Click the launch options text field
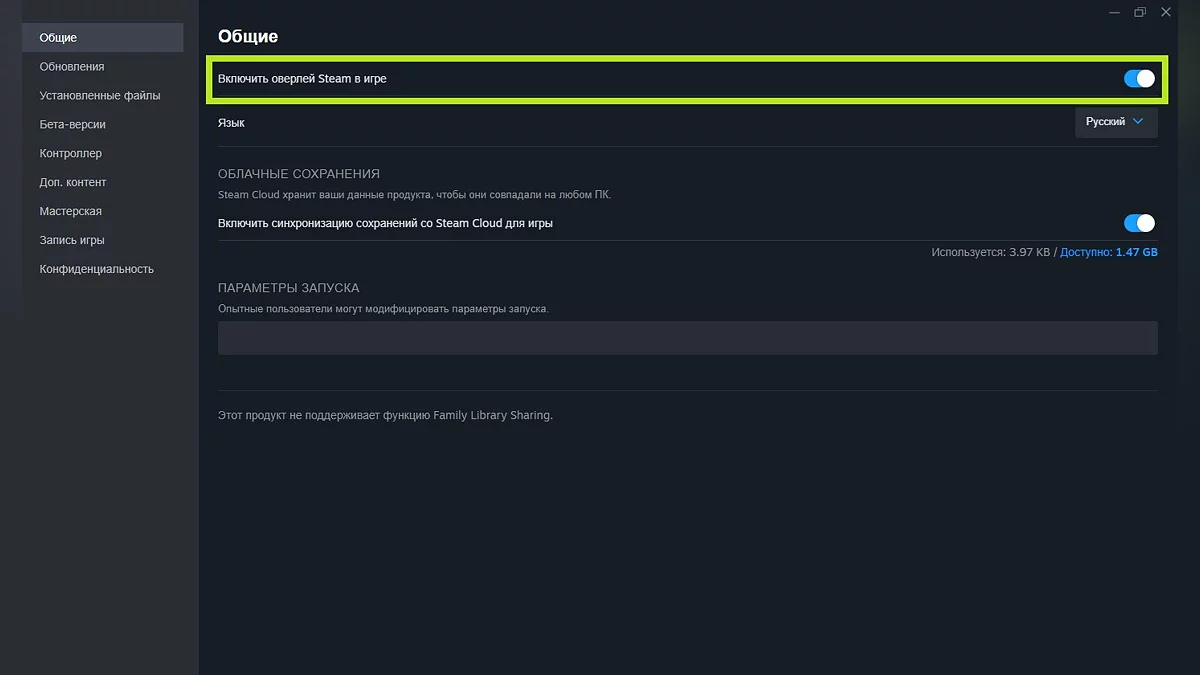The height and width of the screenshot is (675, 1200). 687,338
